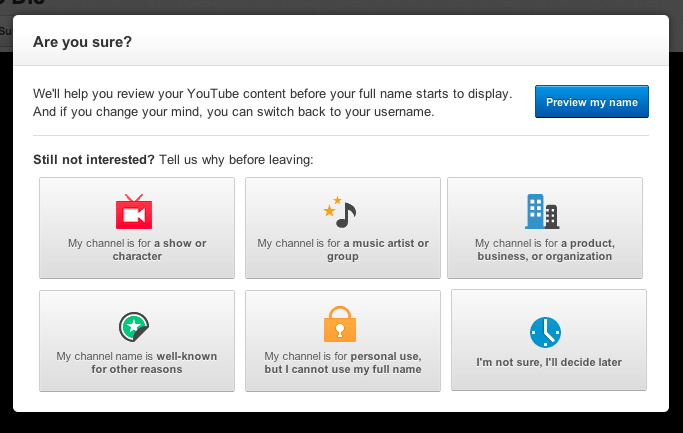Viewport: 683px width, 433px height.
Task: Click the blue clock icon
Action: coord(545,331)
